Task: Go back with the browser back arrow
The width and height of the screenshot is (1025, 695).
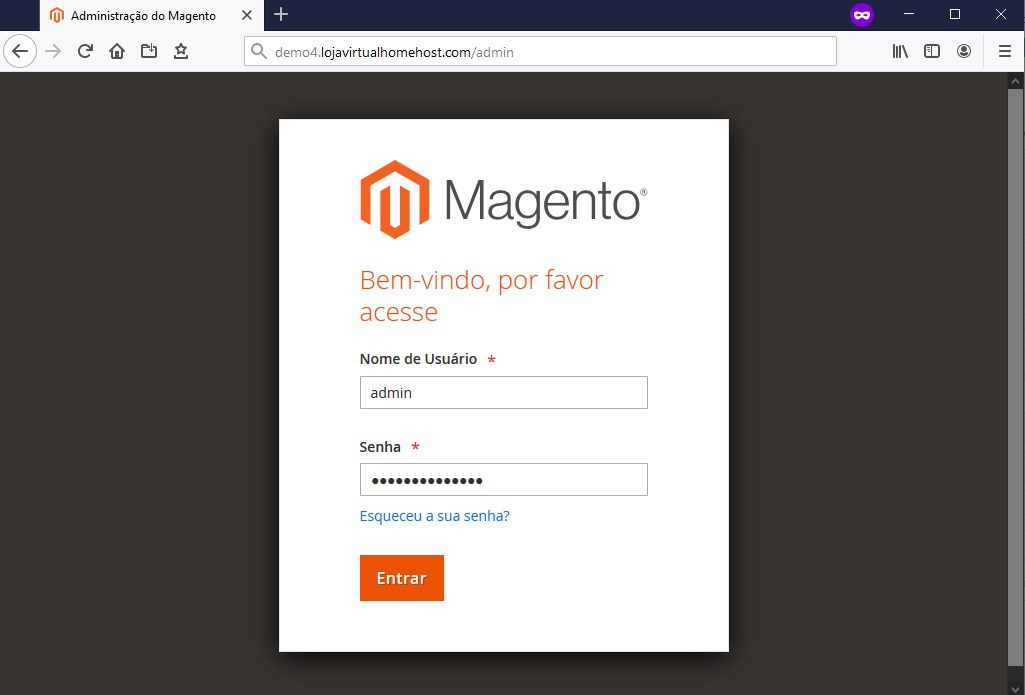Action: [x=20, y=51]
